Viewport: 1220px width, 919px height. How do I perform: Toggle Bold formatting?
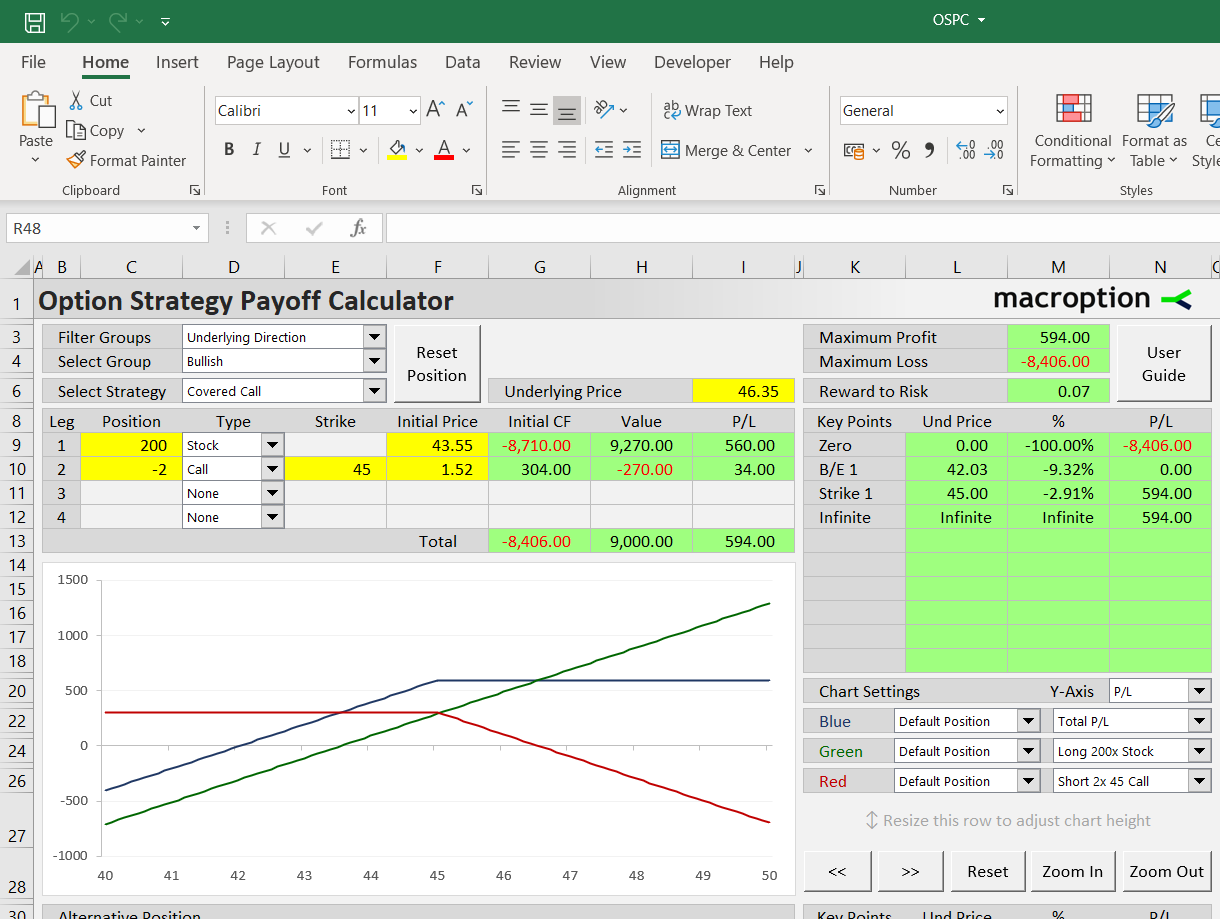click(229, 149)
